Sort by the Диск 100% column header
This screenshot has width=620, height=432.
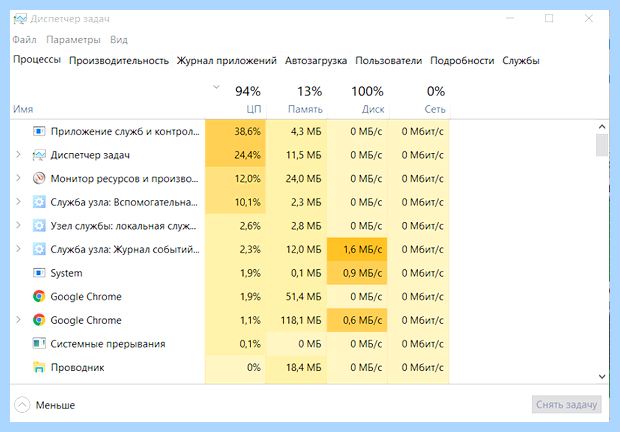(358, 100)
